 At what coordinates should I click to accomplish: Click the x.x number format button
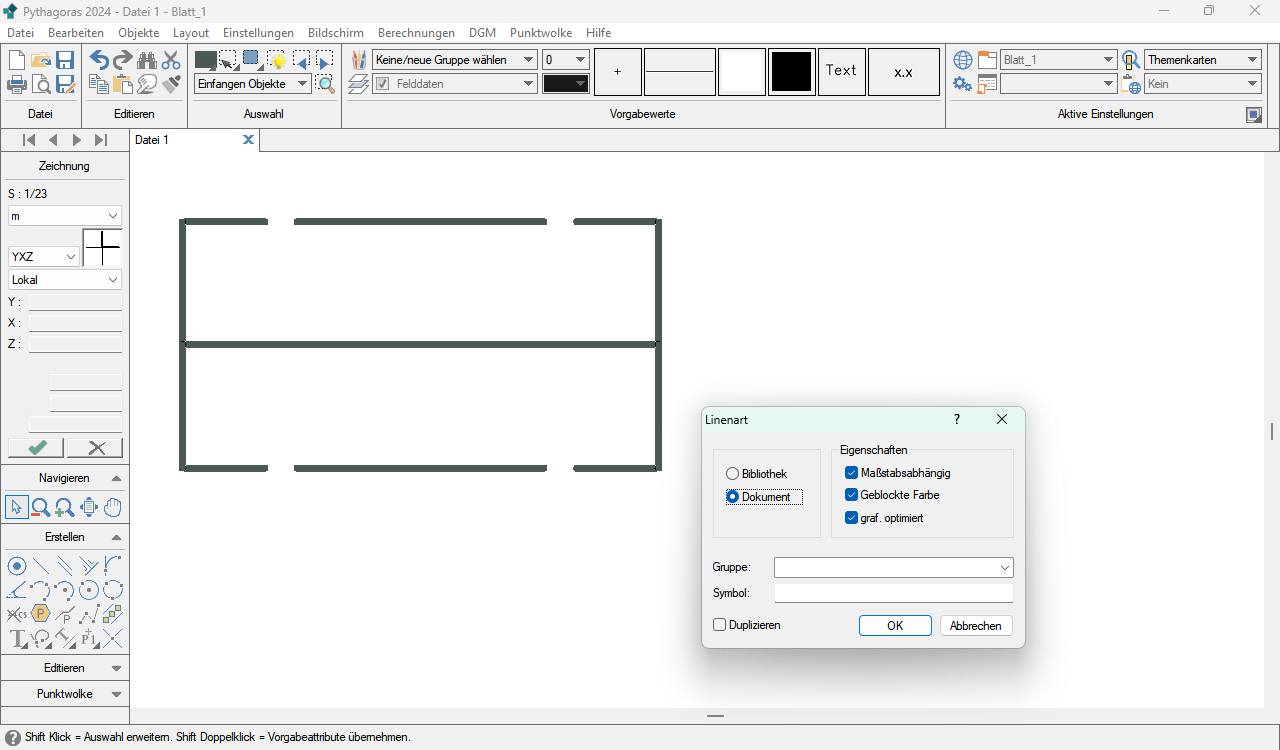coord(904,72)
